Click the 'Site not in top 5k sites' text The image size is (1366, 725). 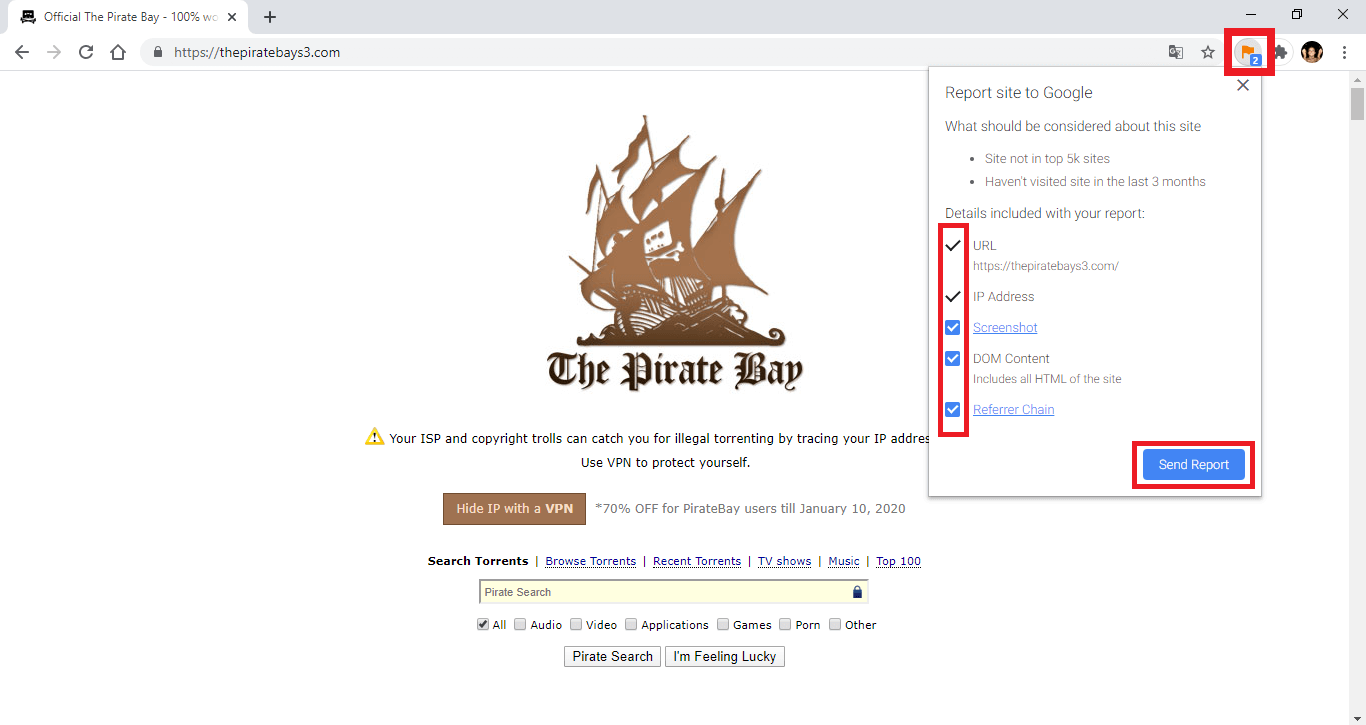point(1047,159)
